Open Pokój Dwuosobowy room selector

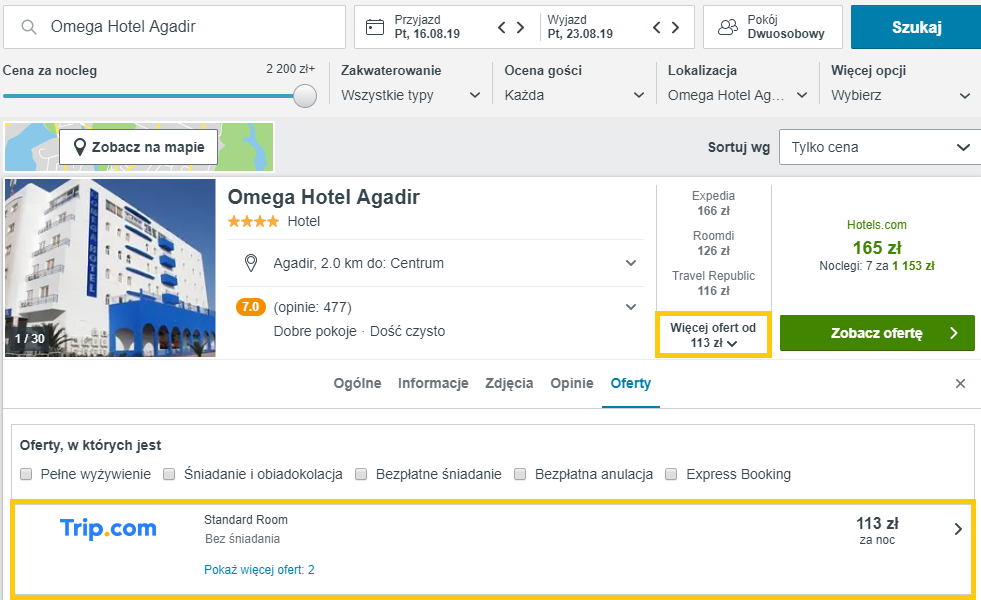[x=773, y=27]
